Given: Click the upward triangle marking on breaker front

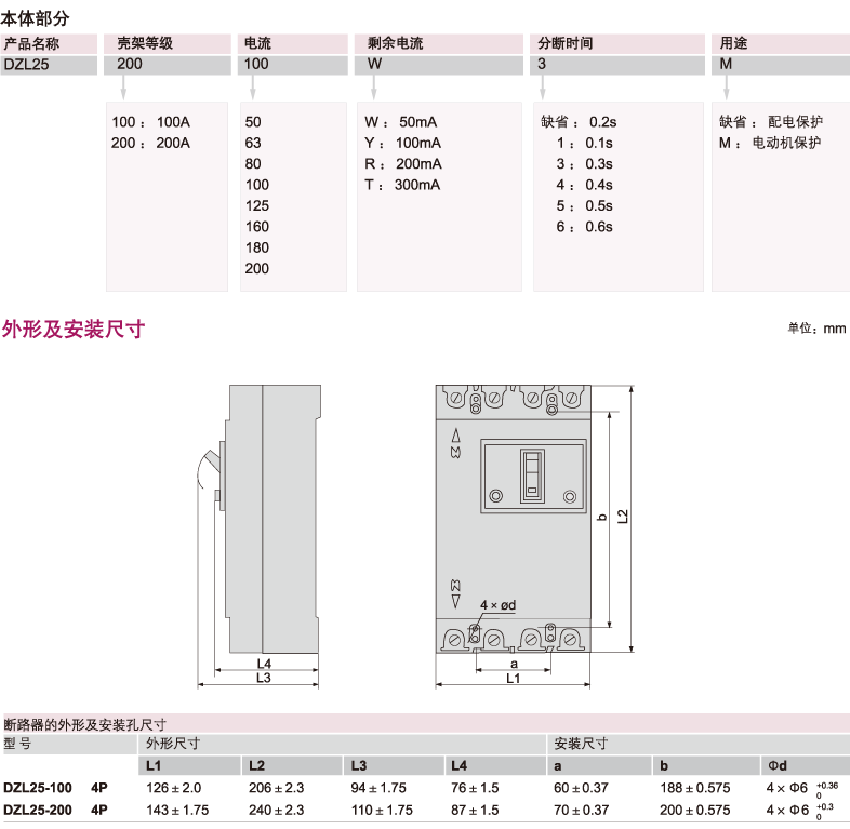Looking at the screenshot, I should [457, 435].
